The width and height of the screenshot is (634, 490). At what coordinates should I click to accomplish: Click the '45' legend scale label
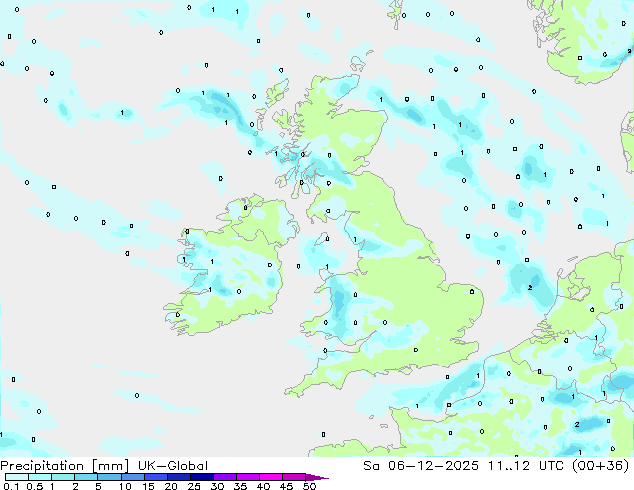(287, 486)
